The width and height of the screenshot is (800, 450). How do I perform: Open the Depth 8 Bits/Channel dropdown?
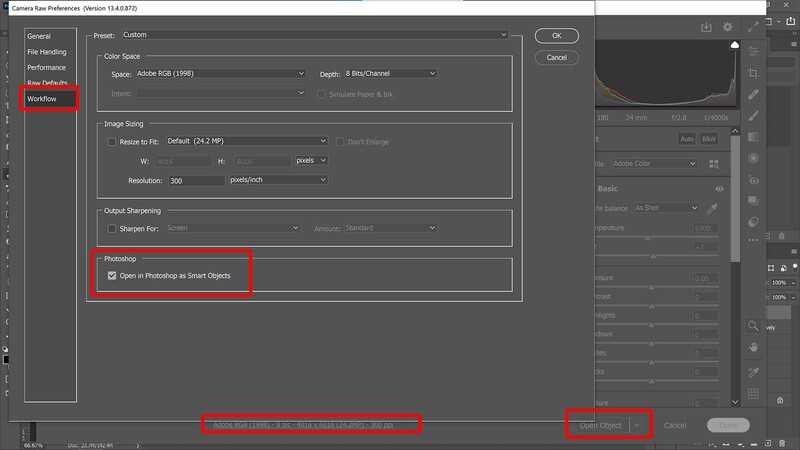point(391,73)
